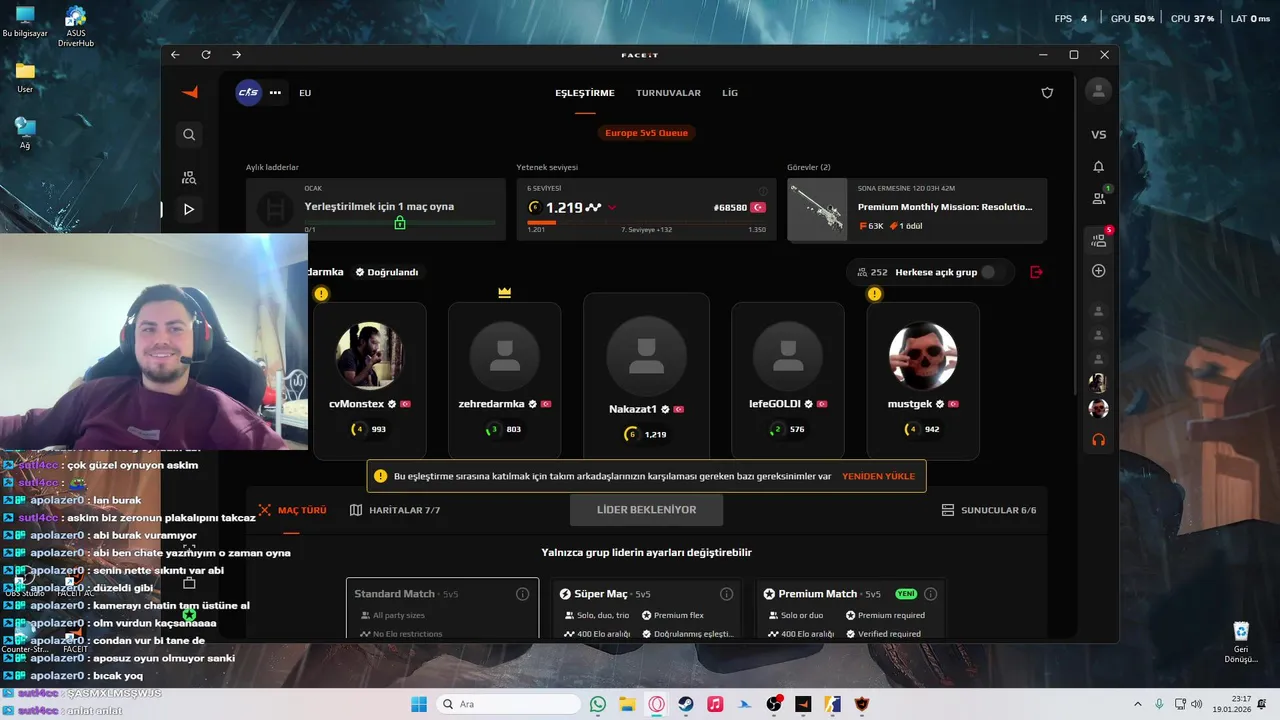Open info icon on Süper Maç card

point(726,594)
